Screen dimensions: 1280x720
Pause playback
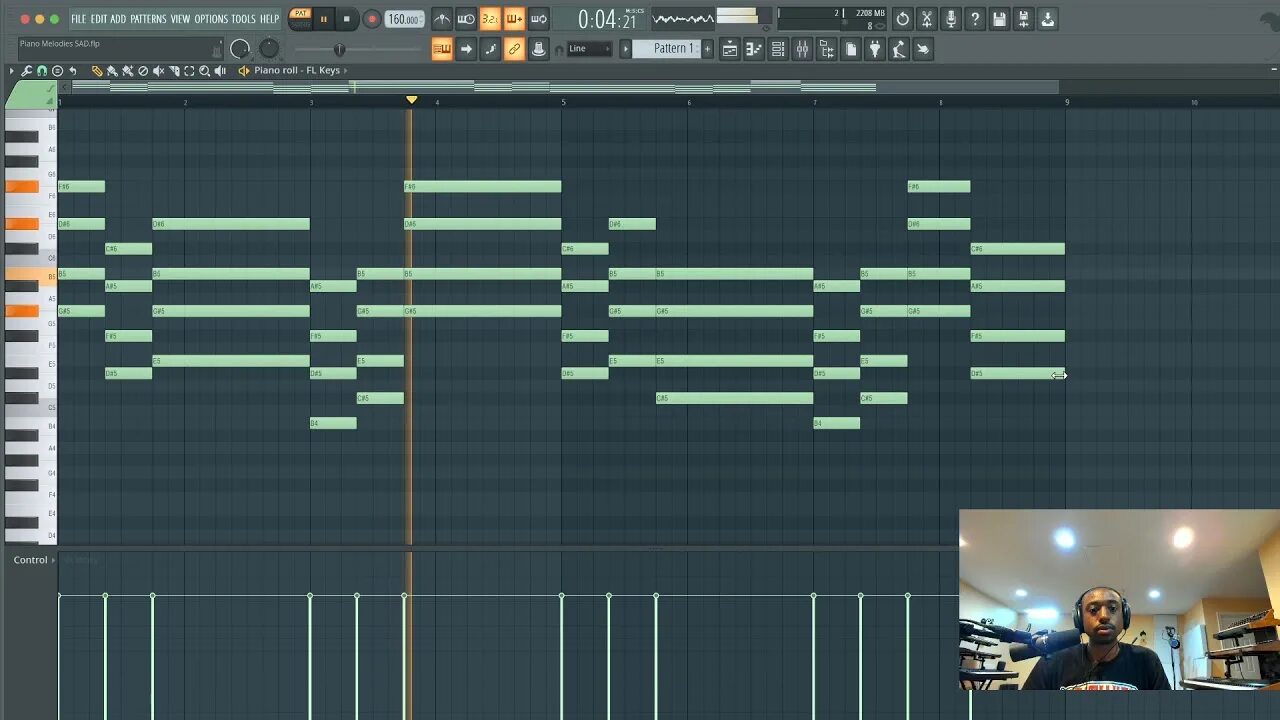click(x=323, y=19)
